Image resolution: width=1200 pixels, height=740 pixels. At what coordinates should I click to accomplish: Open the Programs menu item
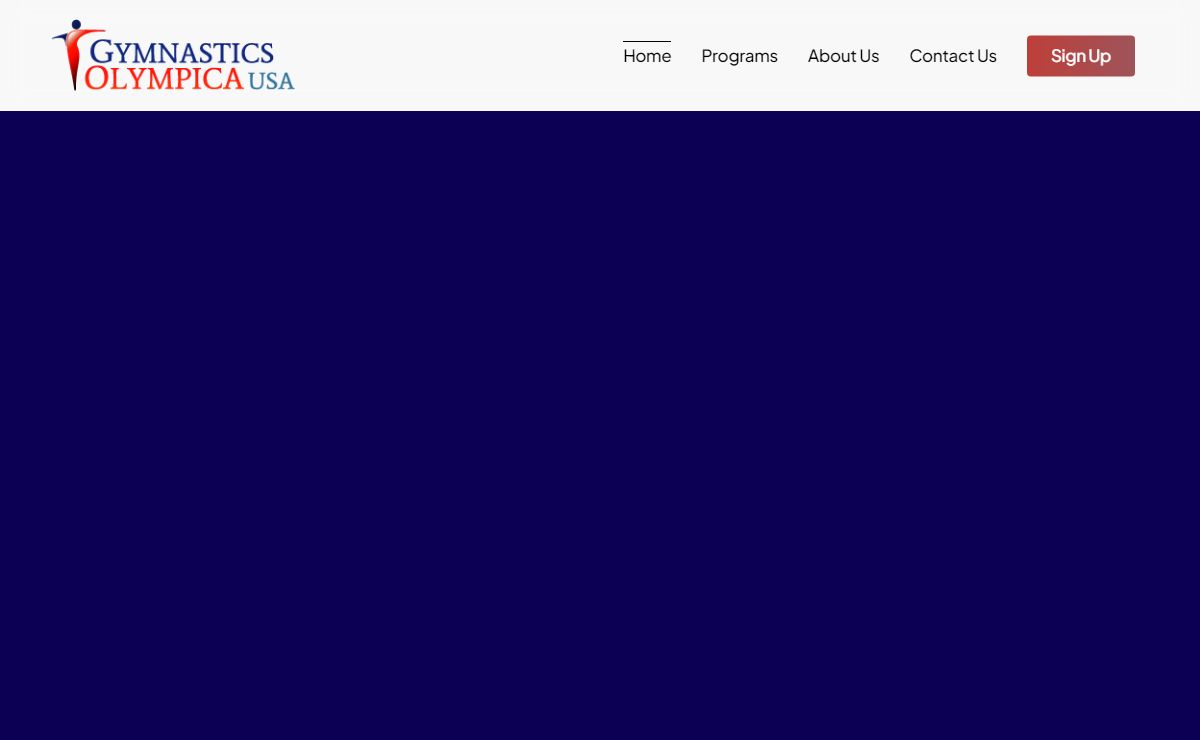(739, 56)
